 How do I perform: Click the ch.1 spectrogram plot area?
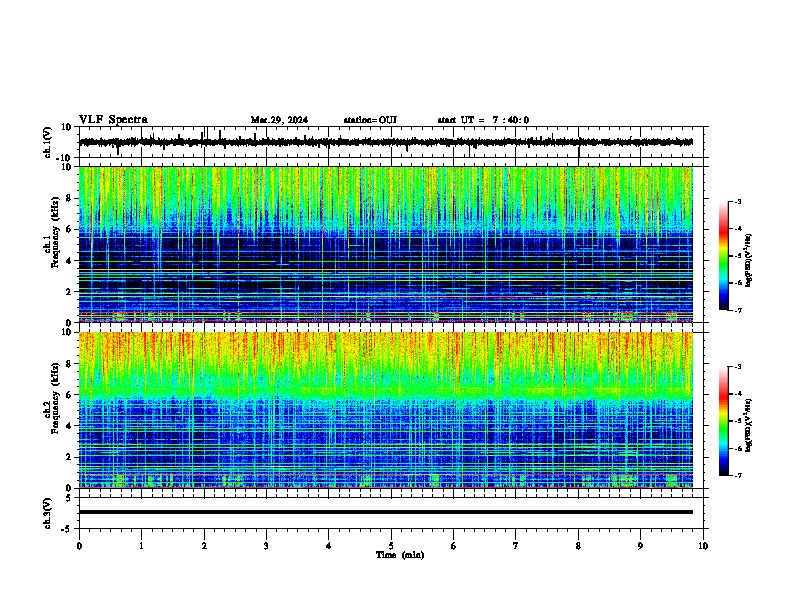(386, 244)
